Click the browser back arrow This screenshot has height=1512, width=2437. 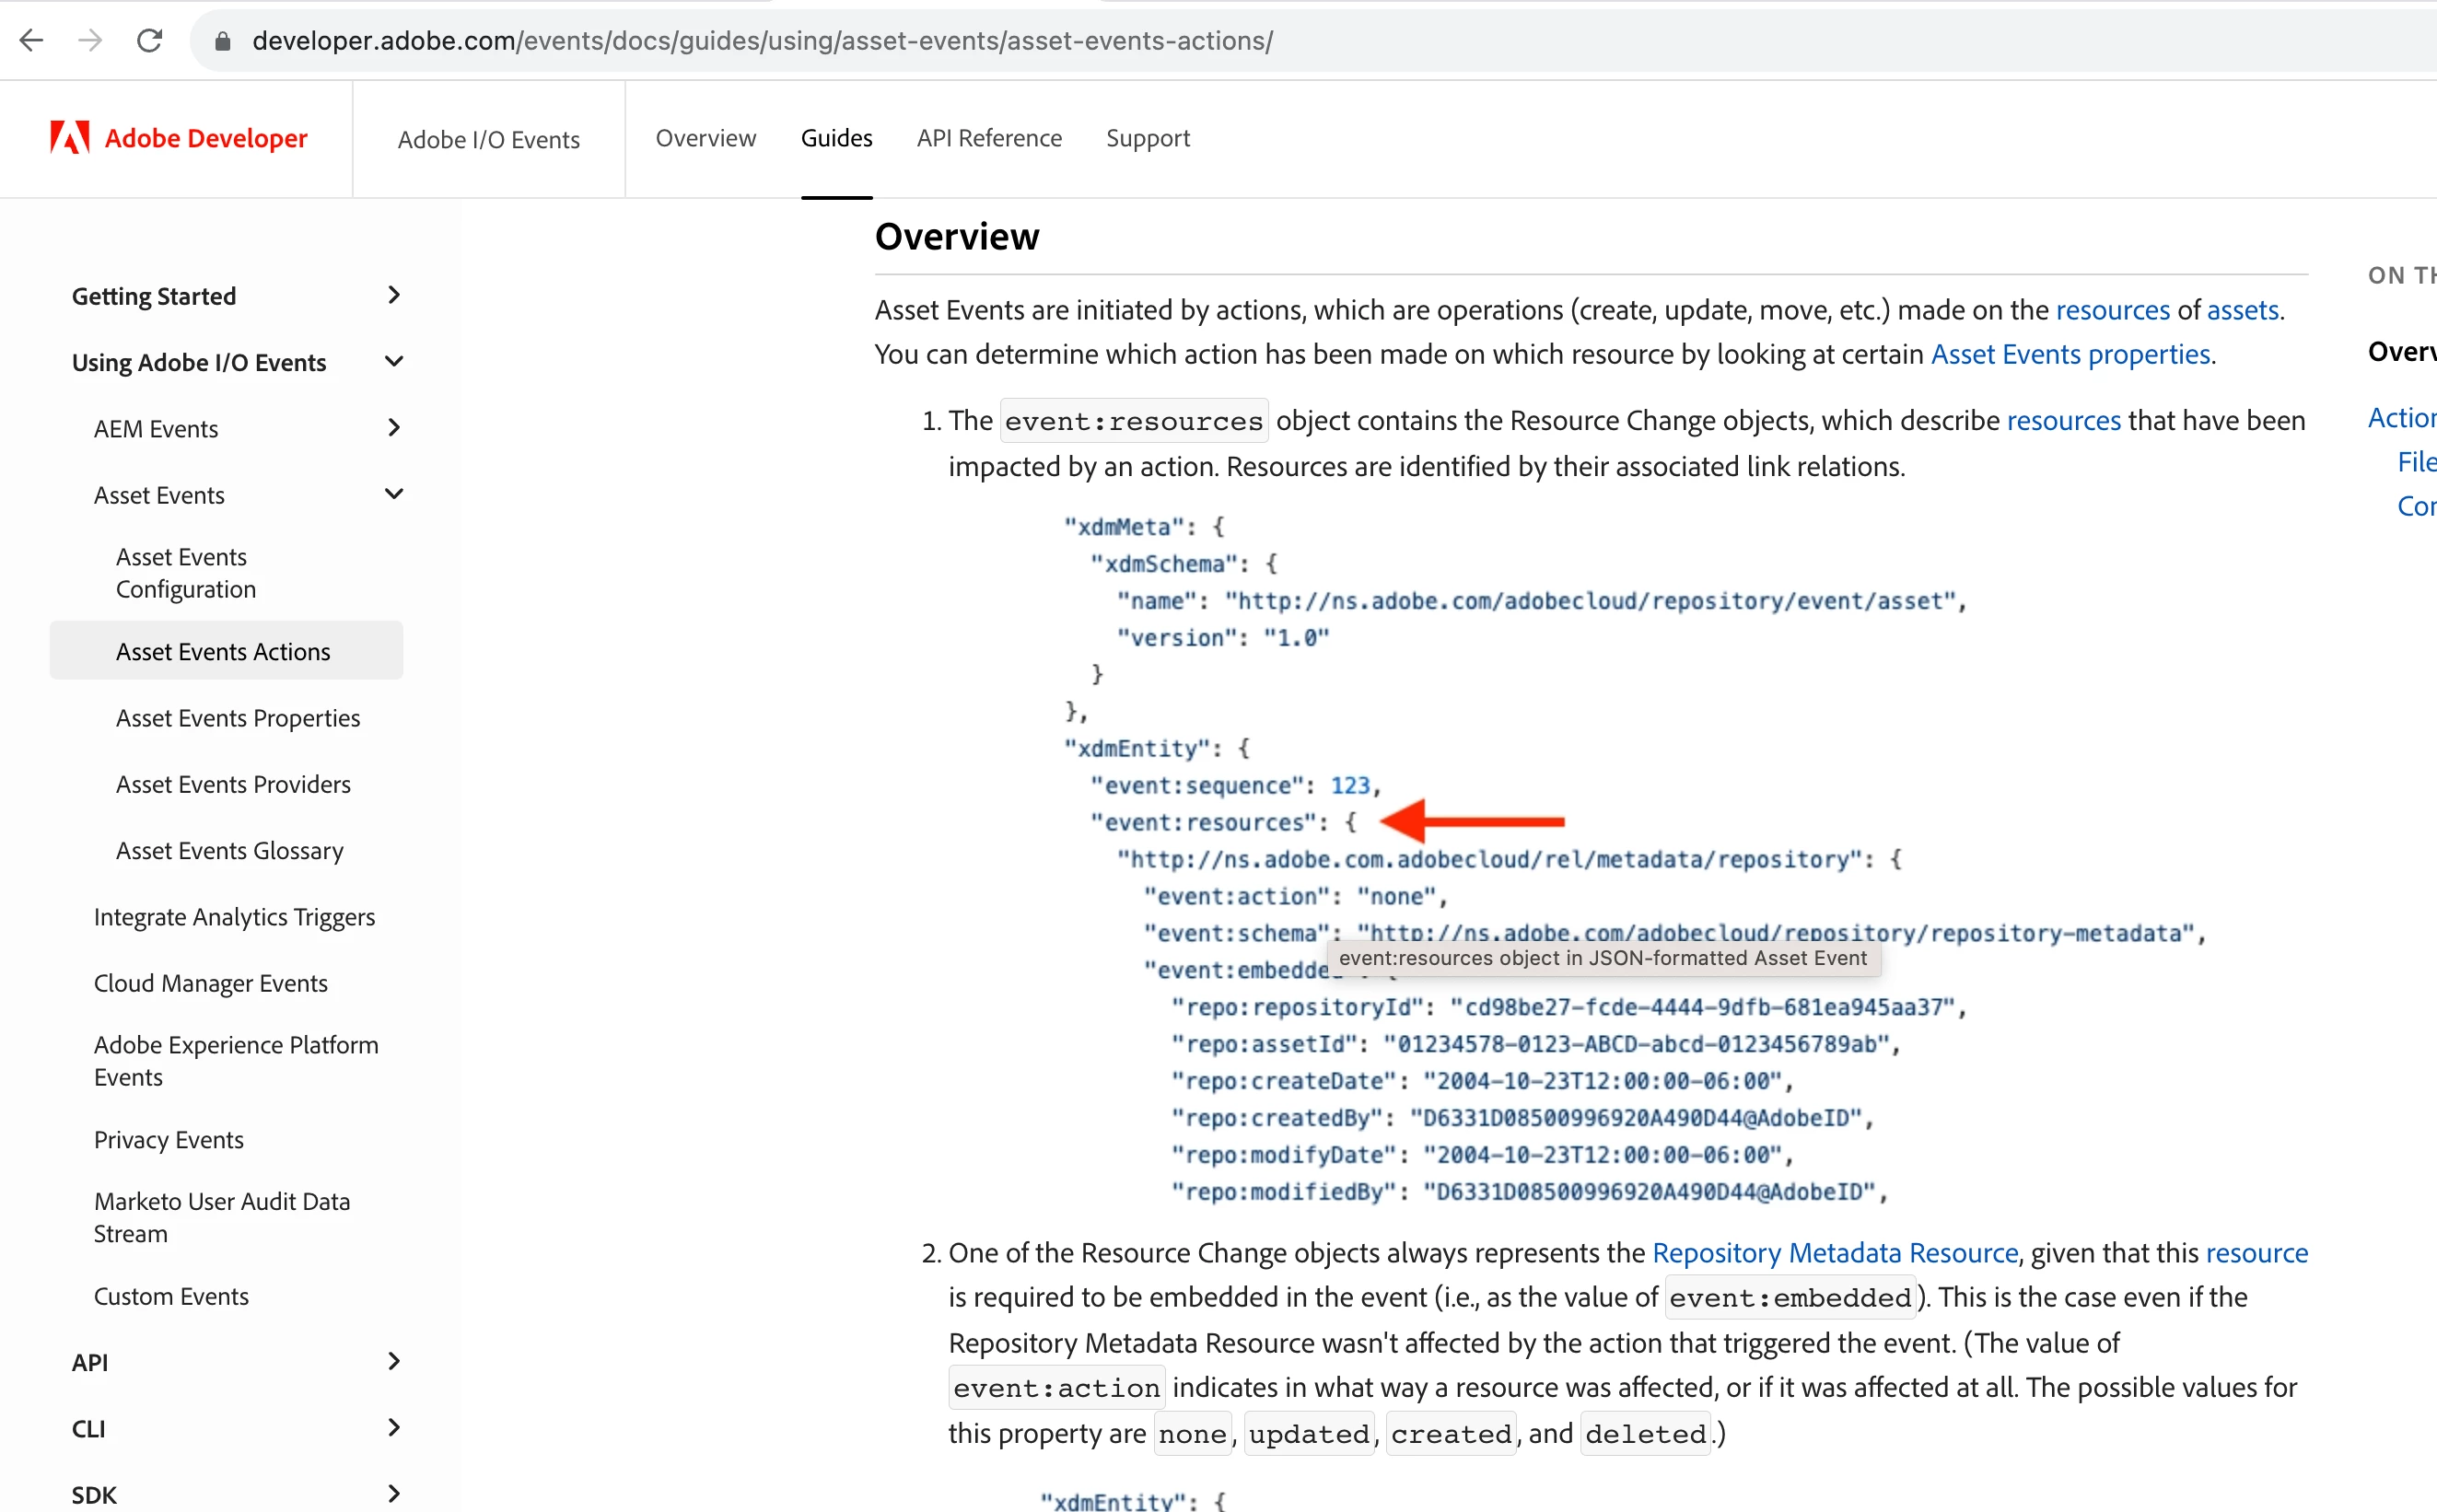point(32,40)
